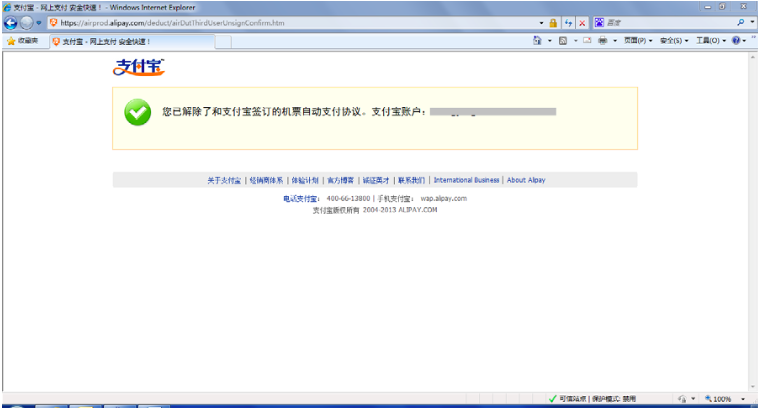
Task: Print the page with the printer icon
Action: pos(602,41)
